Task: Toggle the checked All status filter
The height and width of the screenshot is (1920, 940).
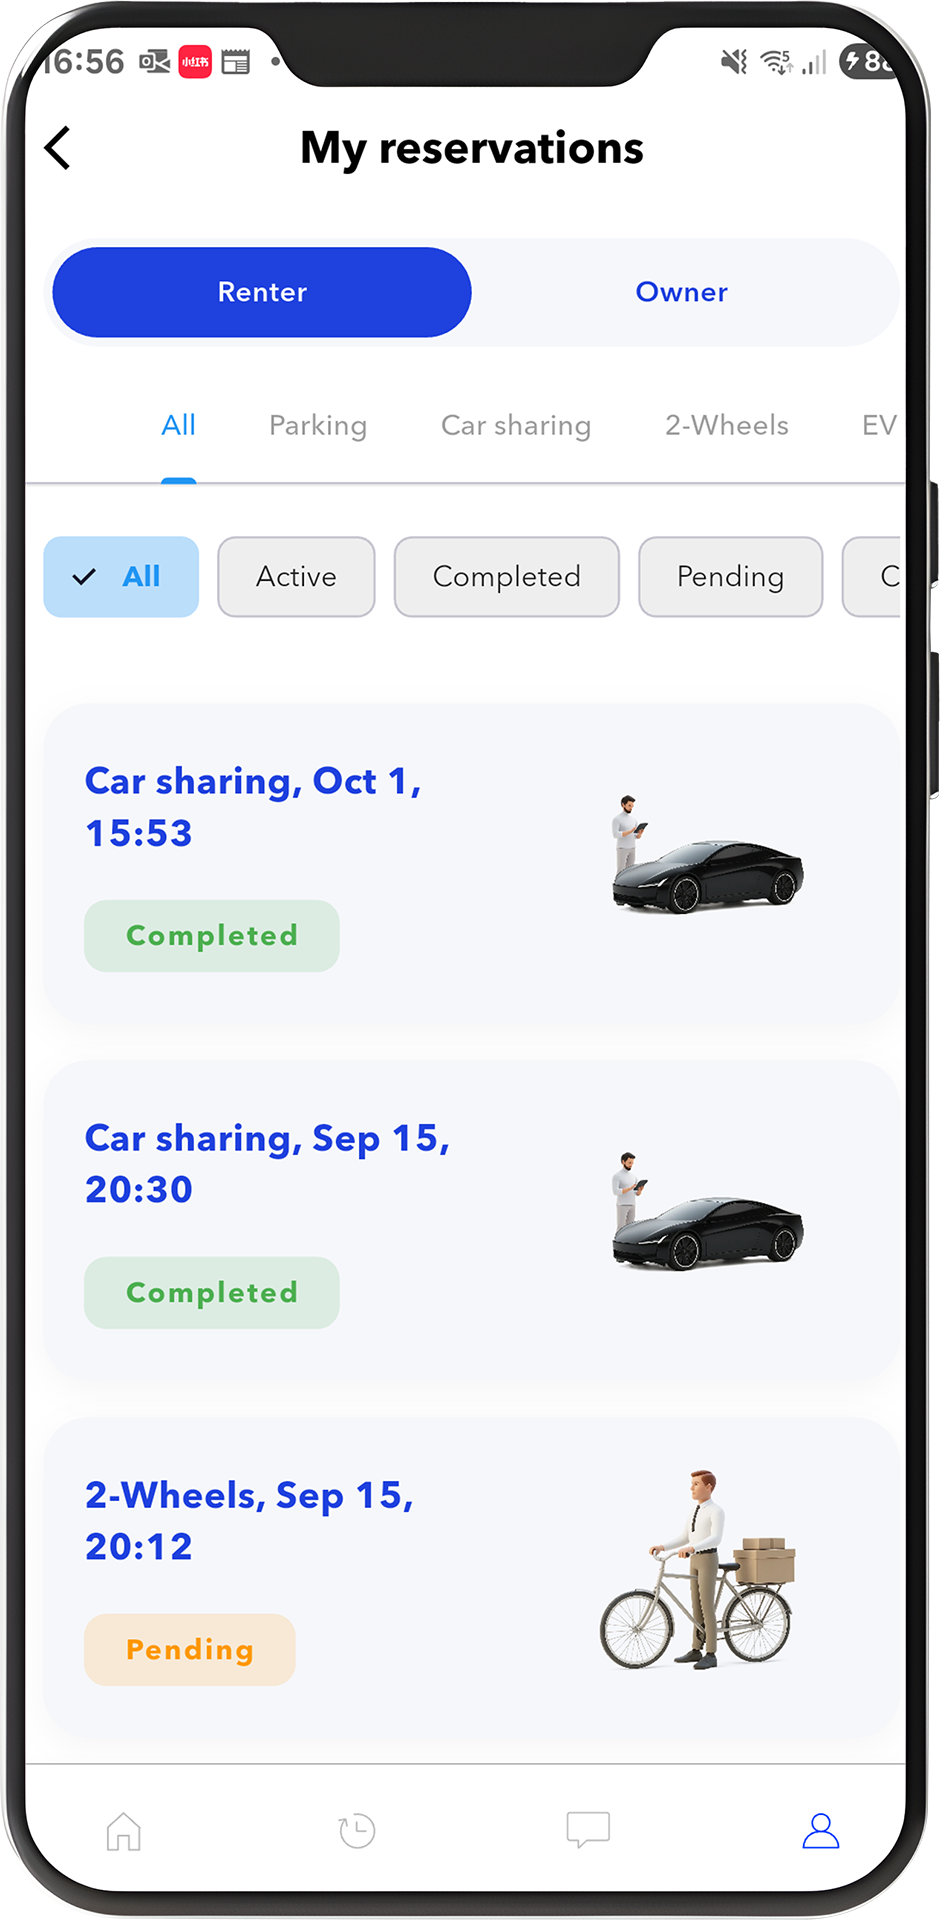Action: (x=121, y=577)
